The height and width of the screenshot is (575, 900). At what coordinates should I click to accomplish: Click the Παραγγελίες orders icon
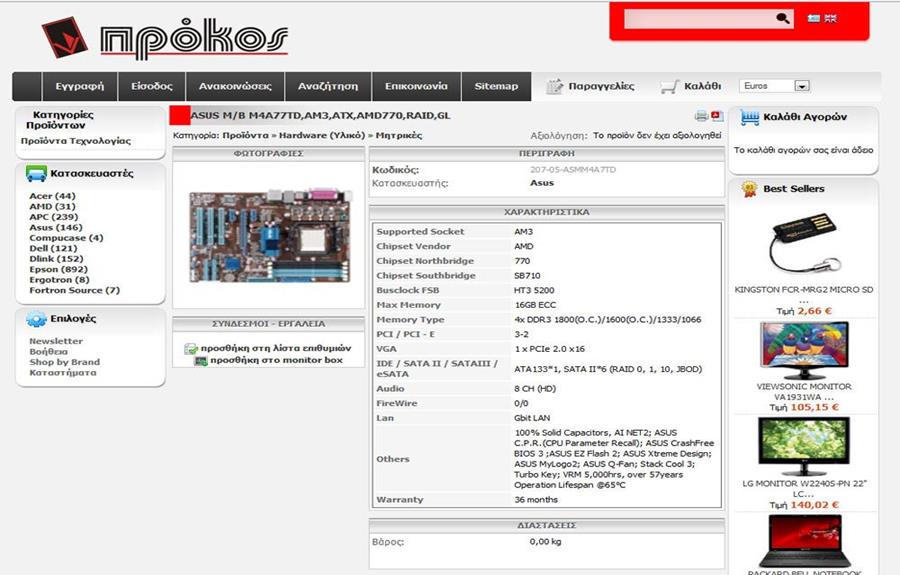[x=554, y=86]
